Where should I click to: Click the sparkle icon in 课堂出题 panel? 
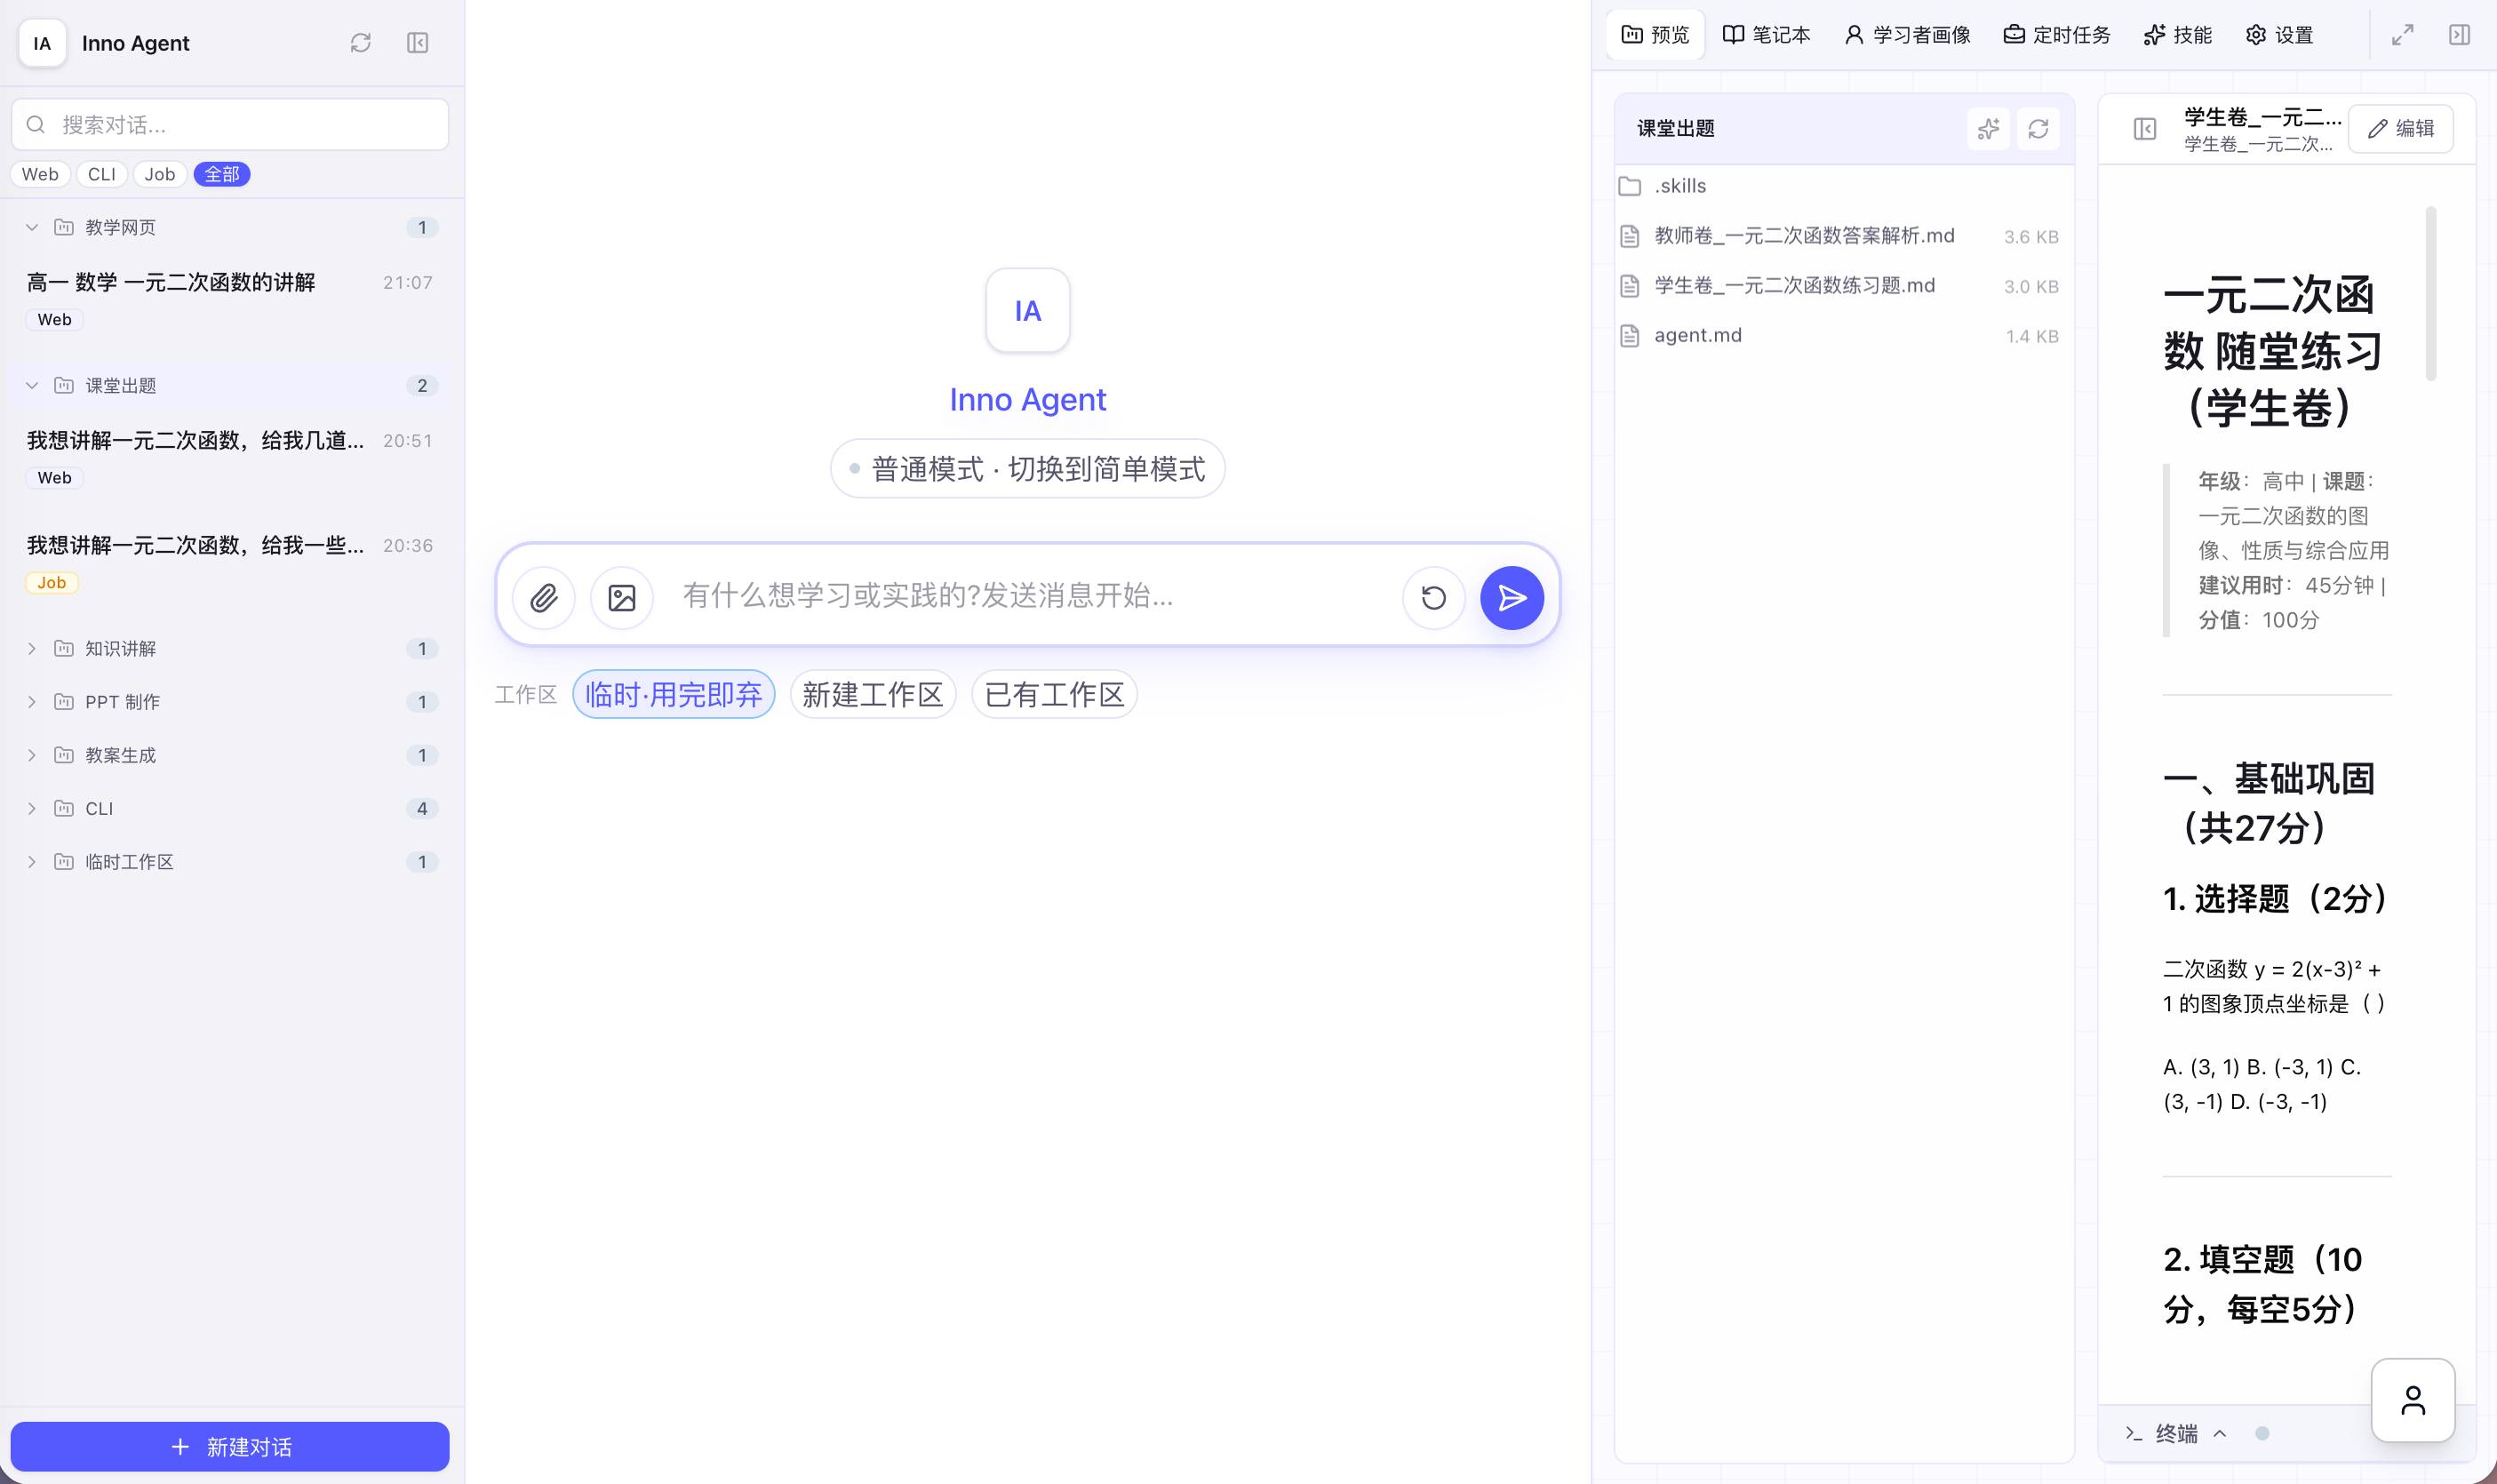(1988, 129)
